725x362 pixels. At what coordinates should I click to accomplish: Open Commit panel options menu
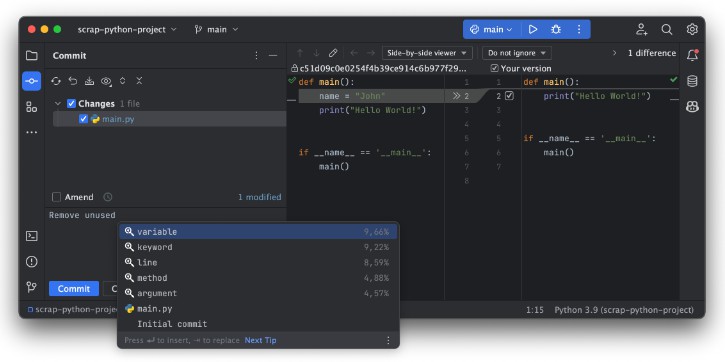click(257, 55)
